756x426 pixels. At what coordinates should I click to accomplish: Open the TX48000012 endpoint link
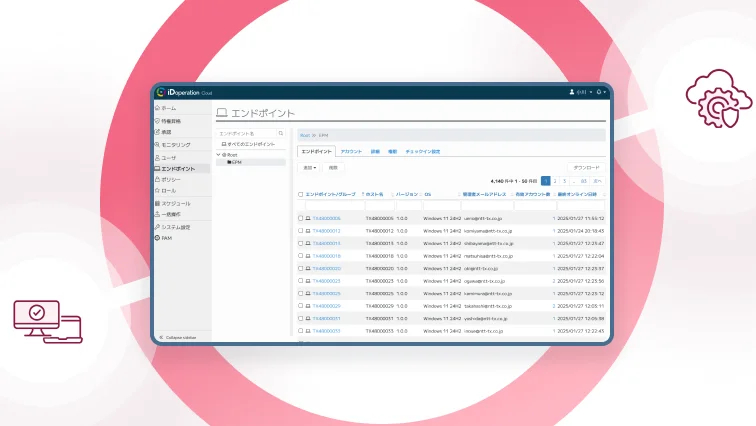tap(326, 230)
